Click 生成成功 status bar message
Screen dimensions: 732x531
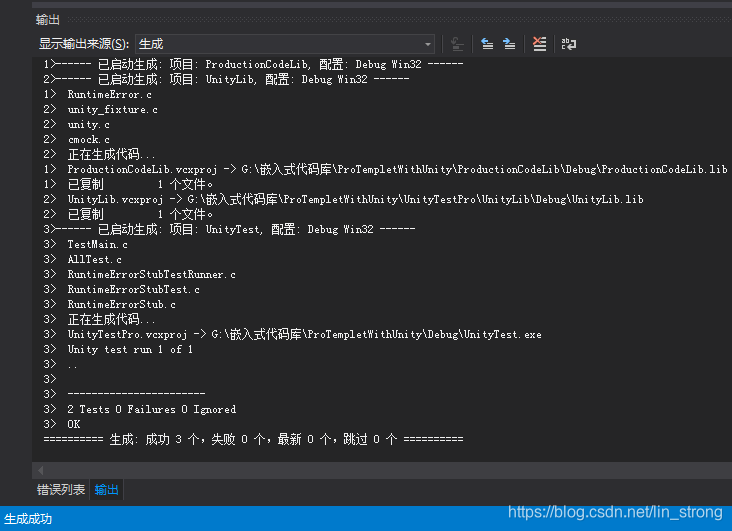coord(28,519)
